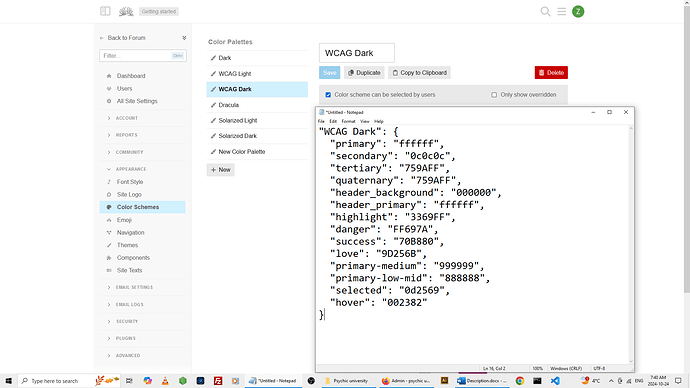Viewport: 690px width, 388px height.
Task: Click the pencil icon beside Dracula palette
Action: (x=213, y=105)
